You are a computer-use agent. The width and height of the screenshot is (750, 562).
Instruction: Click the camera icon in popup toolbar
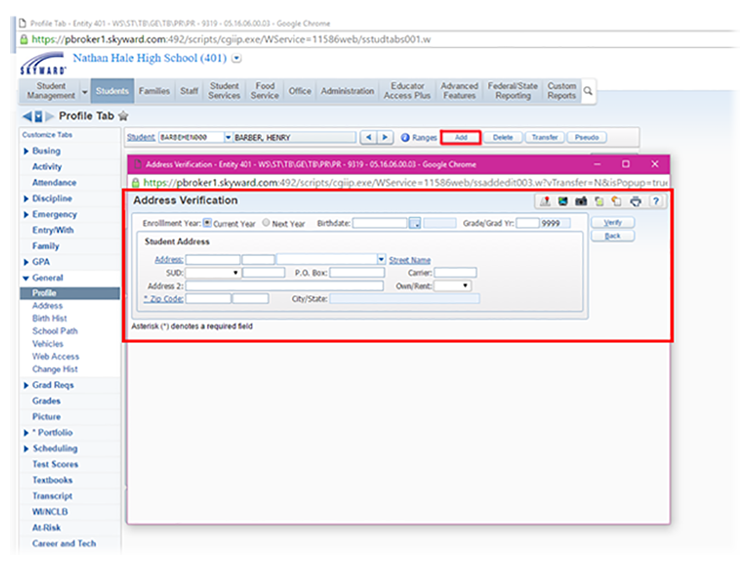(580, 201)
